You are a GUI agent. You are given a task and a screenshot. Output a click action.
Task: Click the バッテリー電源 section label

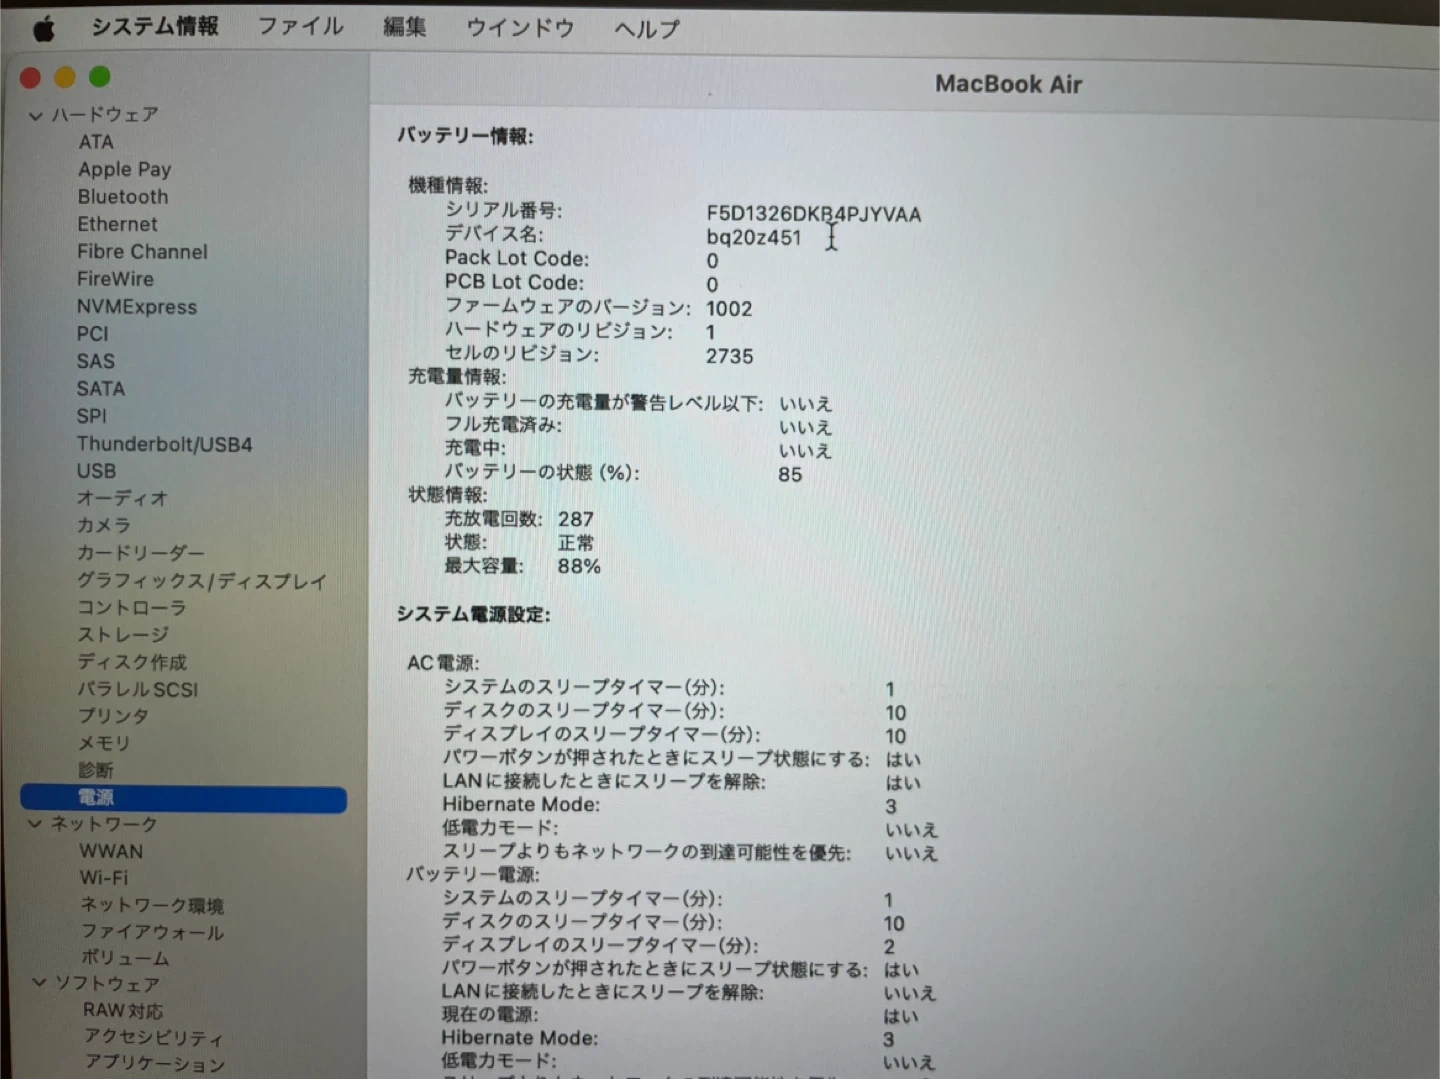472,874
